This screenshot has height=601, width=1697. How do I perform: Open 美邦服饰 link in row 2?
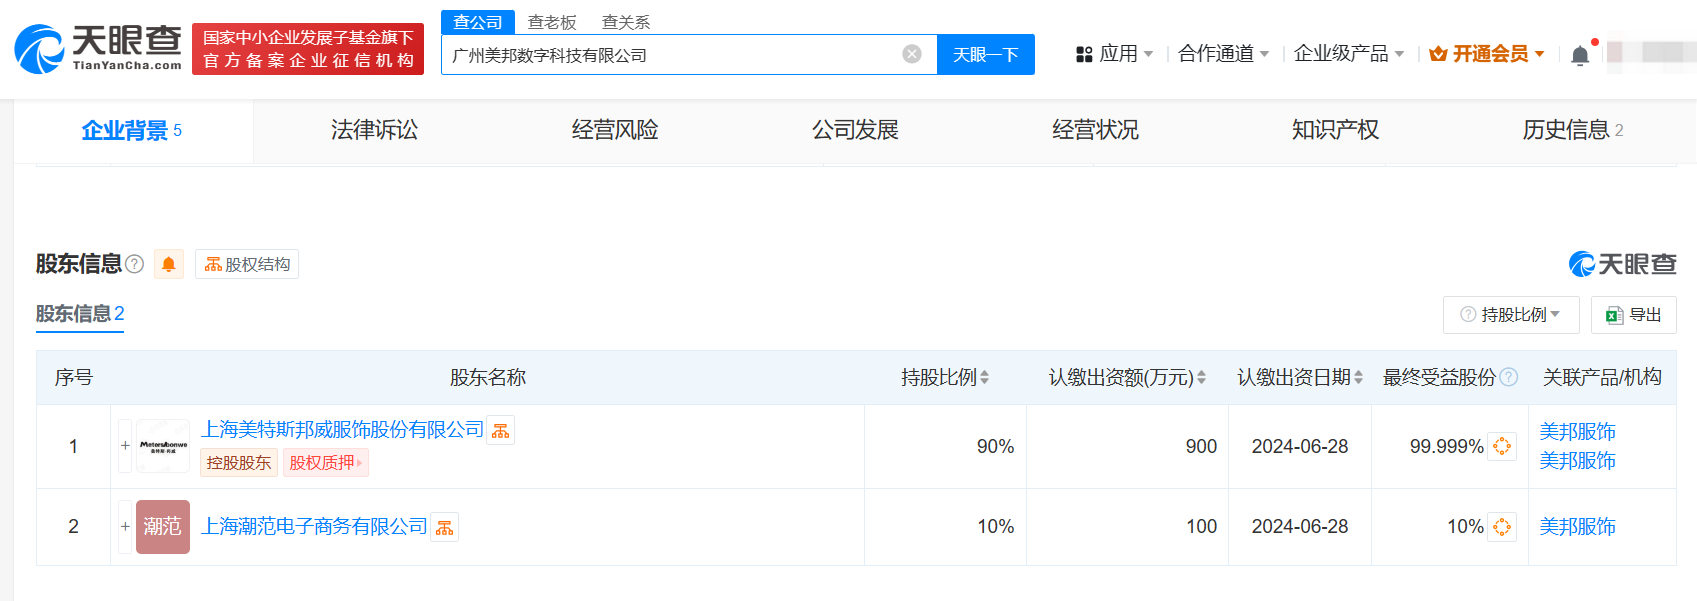(x=1578, y=527)
